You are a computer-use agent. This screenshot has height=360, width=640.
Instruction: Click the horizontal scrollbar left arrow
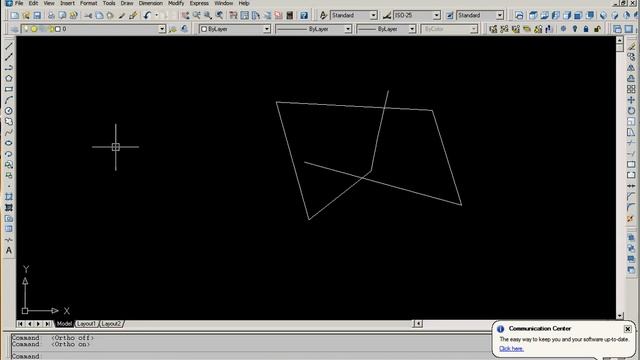click(x=418, y=324)
